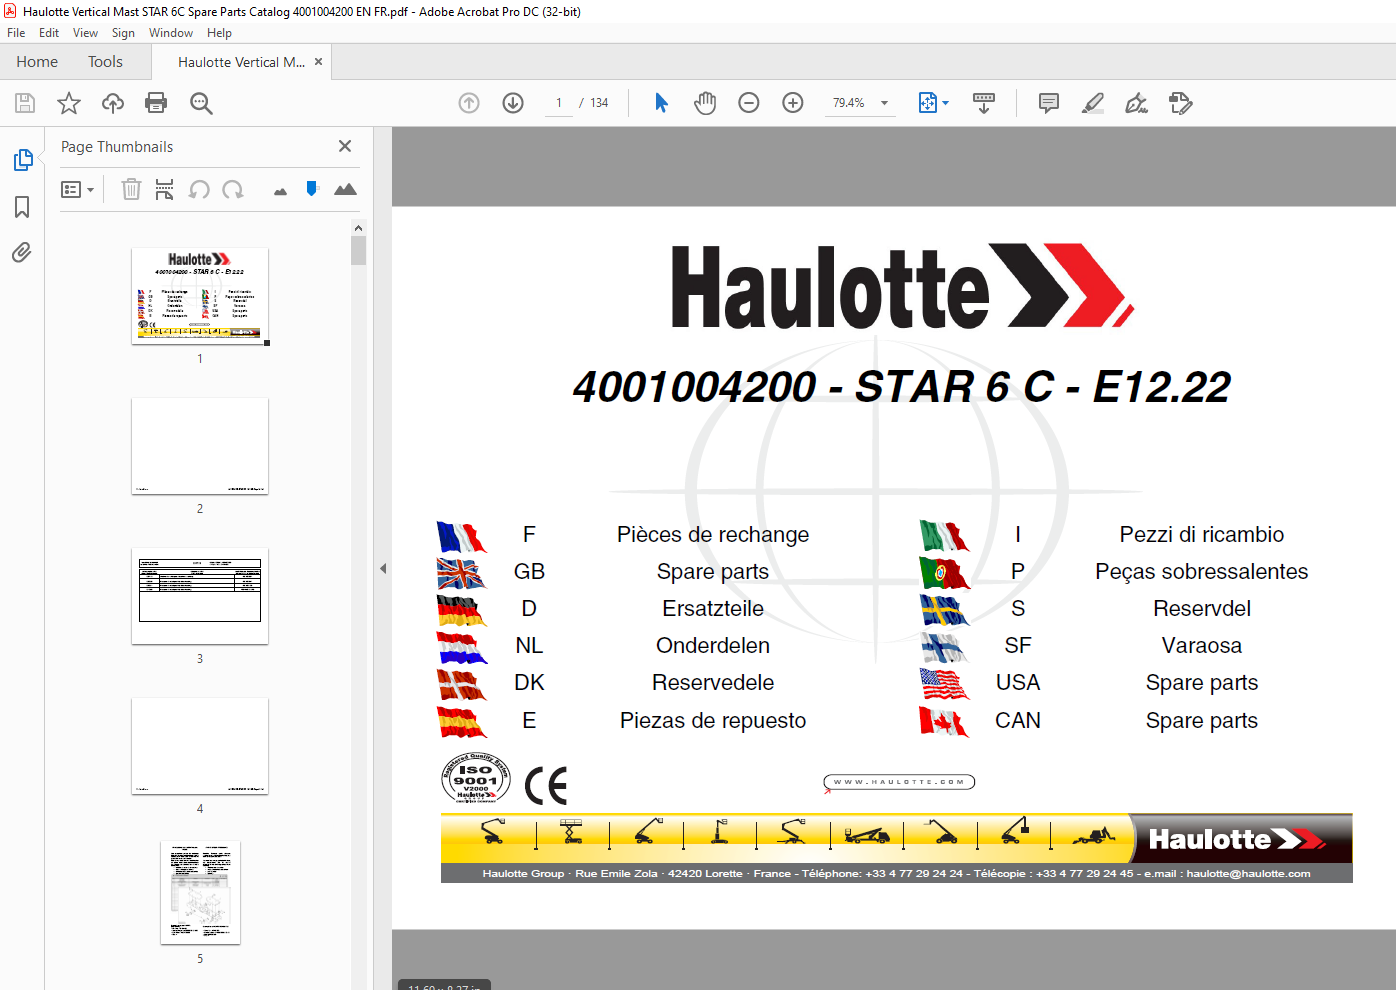Open the Bookmarks panel icon

click(22, 207)
